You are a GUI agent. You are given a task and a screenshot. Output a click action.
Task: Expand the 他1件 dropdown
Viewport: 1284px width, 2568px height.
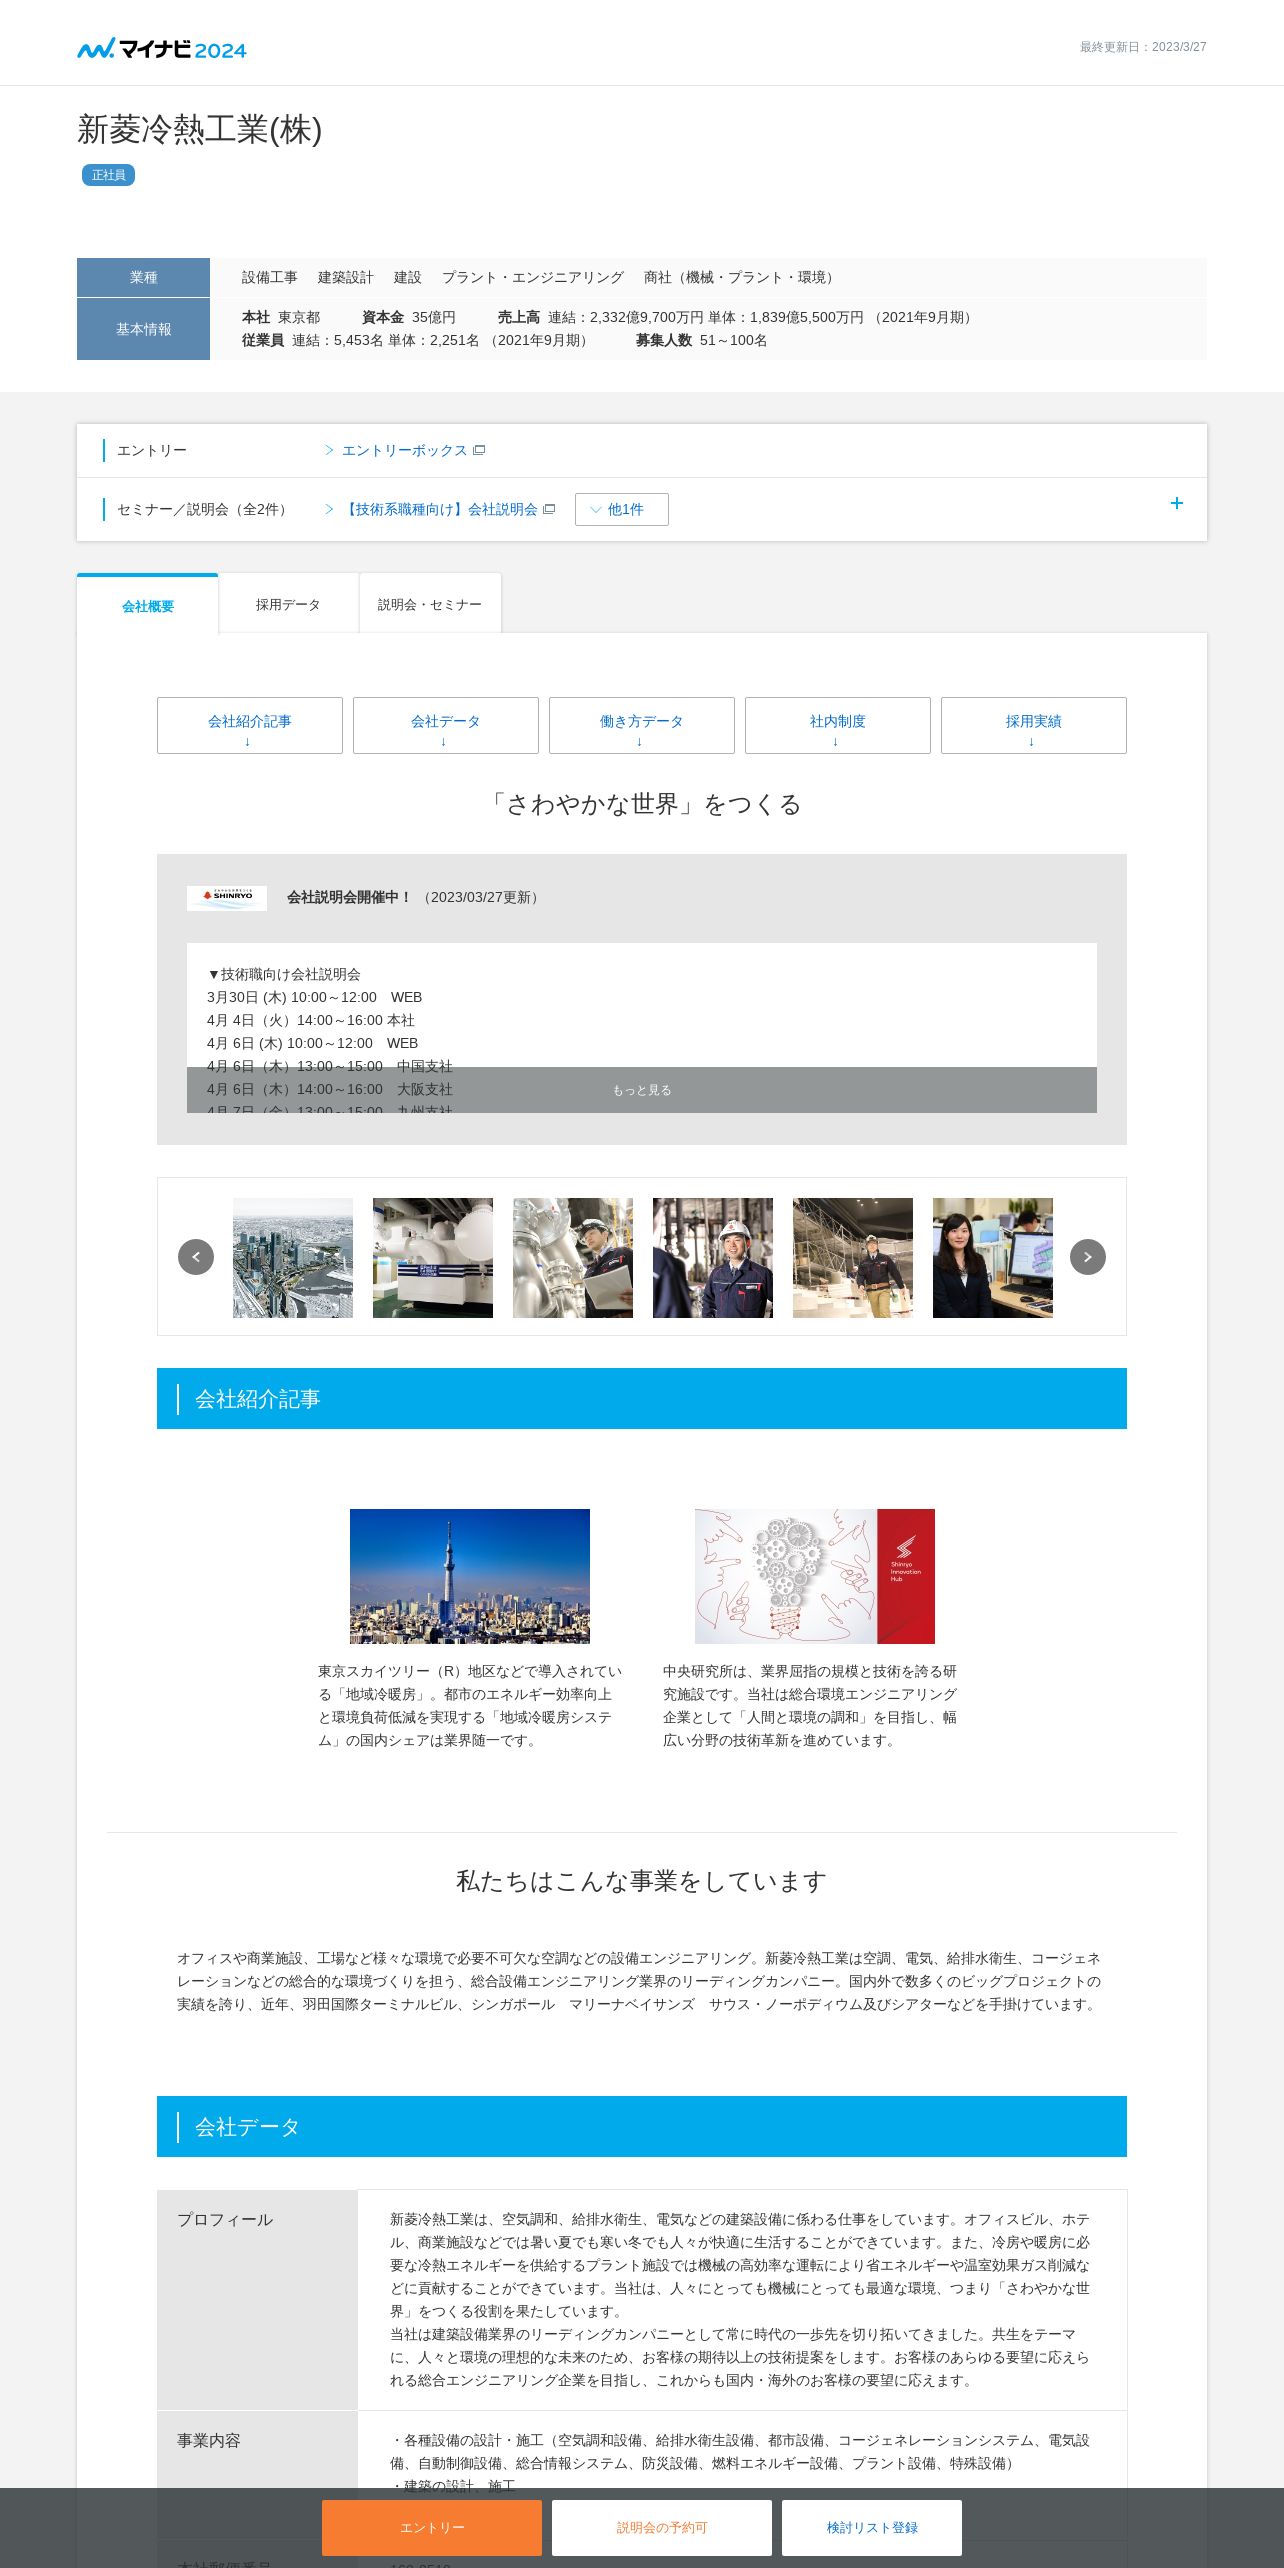[622, 510]
